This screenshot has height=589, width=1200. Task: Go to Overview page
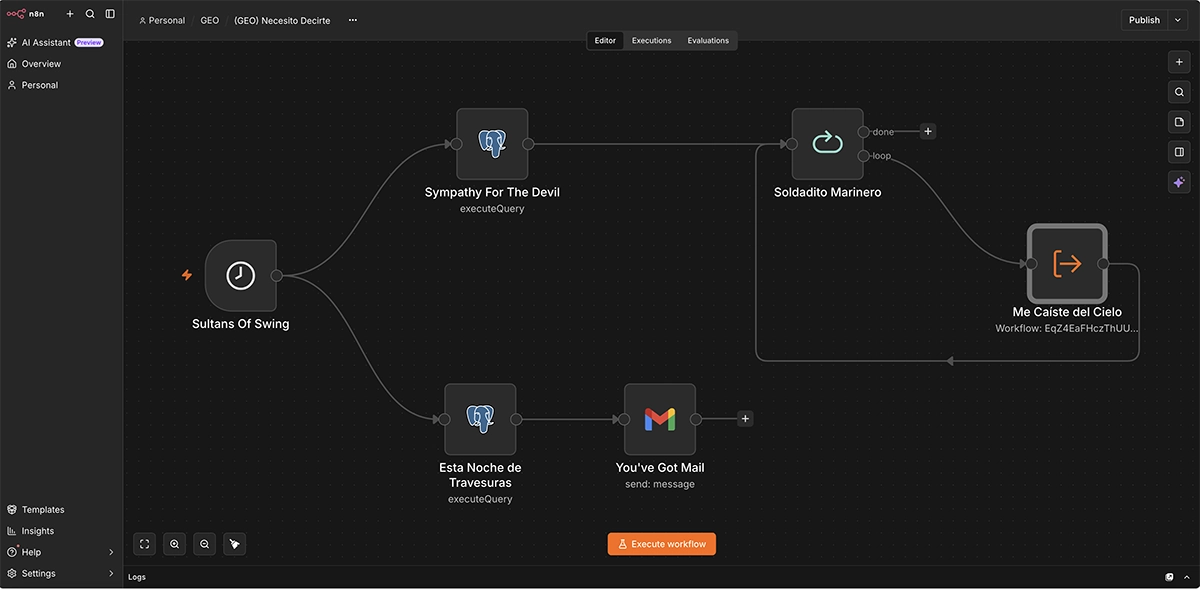tap(61, 64)
